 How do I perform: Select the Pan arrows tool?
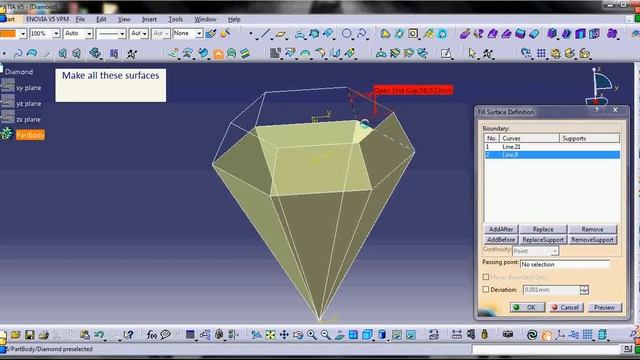click(284, 335)
